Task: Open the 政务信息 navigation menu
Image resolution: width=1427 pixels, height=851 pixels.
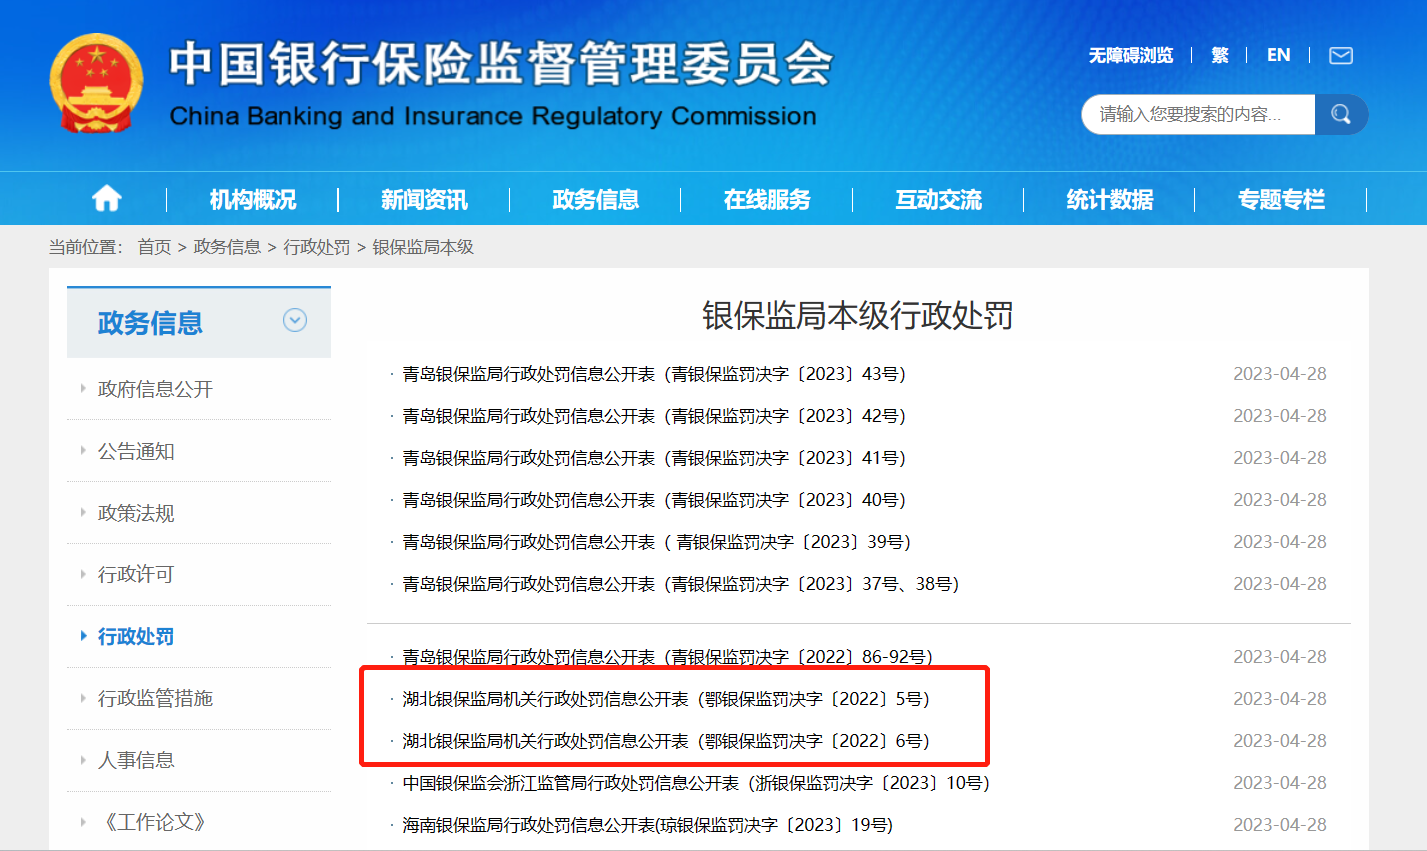Action: (x=596, y=199)
